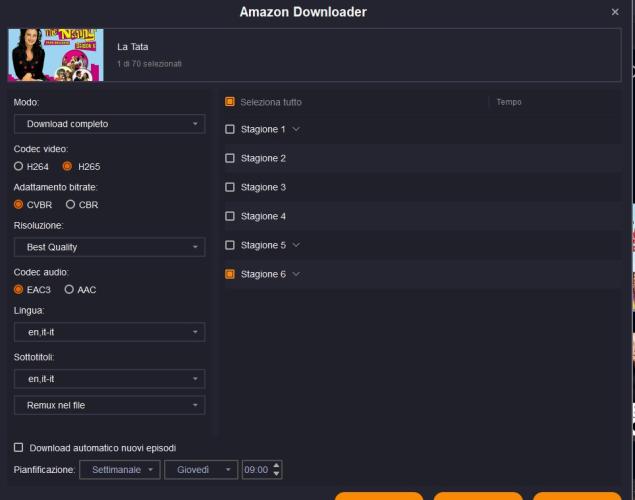Open the Settimanale schedule dropdown
Viewport: 635px width, 500px height.
click(120, 470)
